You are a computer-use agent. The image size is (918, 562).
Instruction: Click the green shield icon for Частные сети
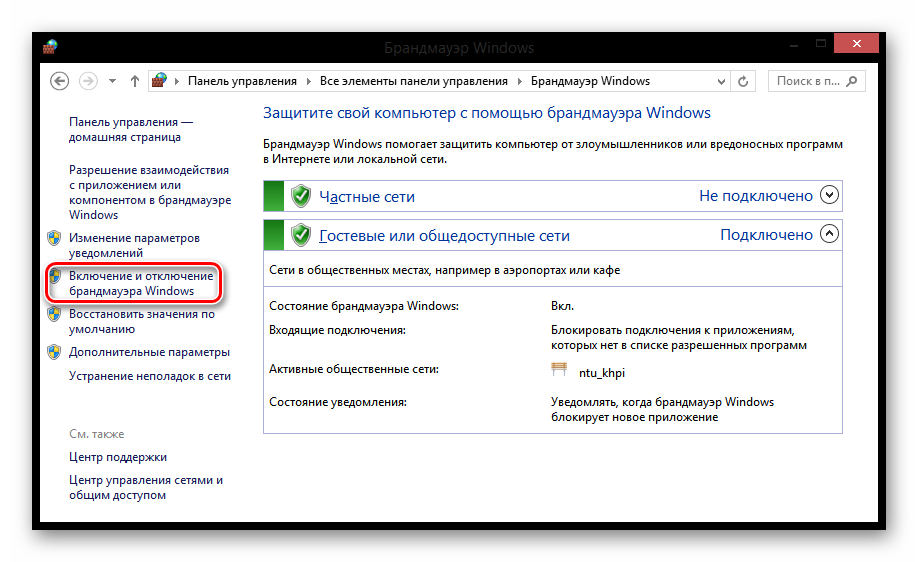pos(301,196)
